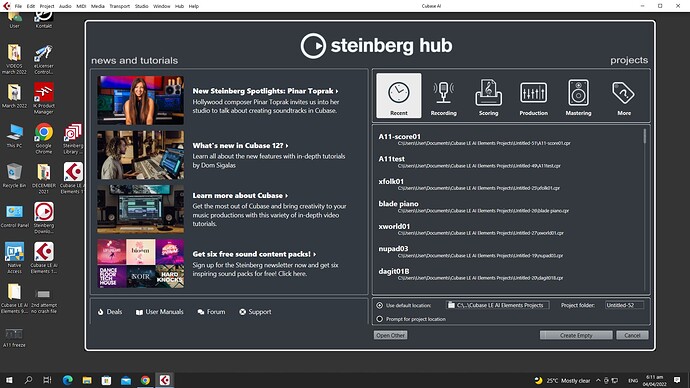Open the Studio menu

pos(141,6)
